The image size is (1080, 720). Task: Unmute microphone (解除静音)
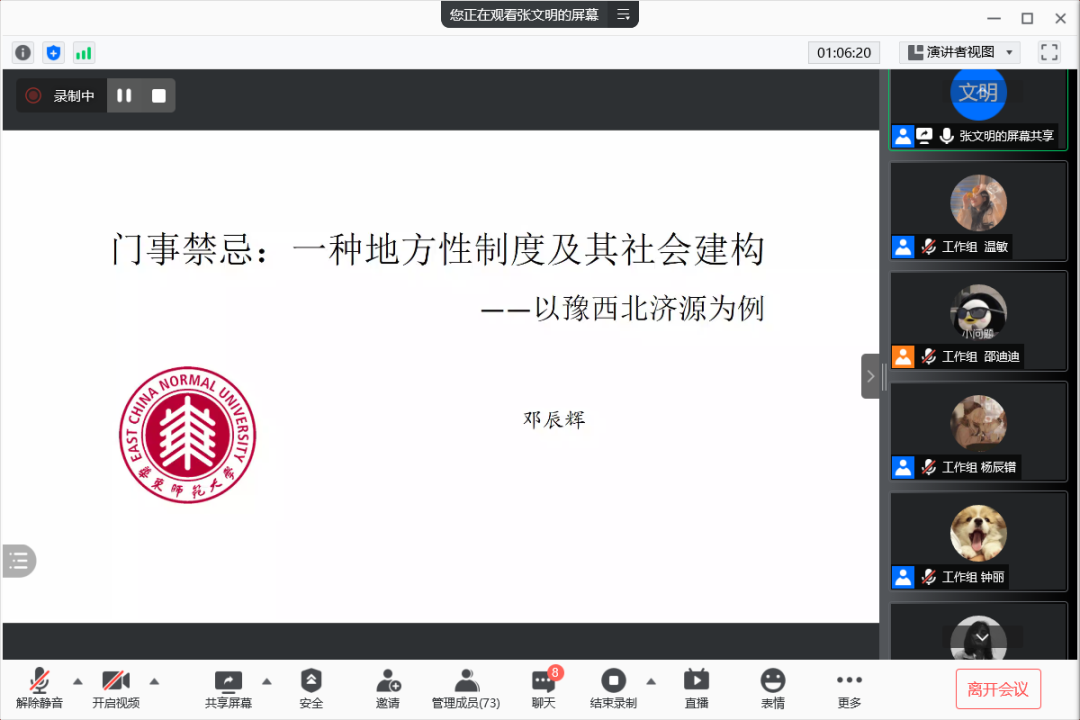[x=40, y=688]
